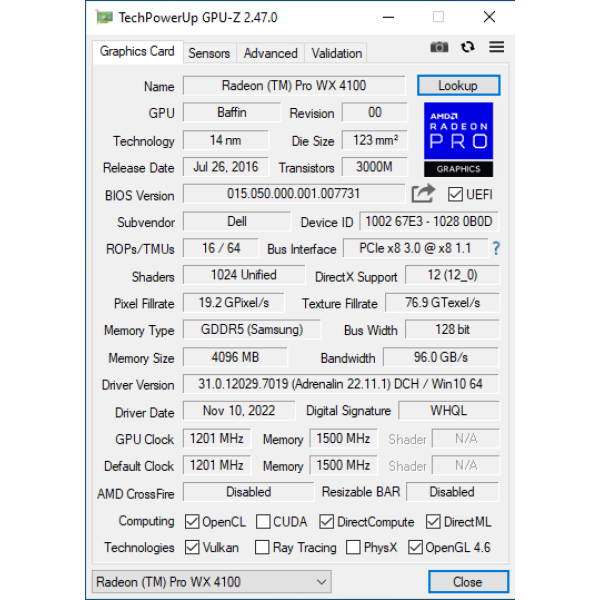Click the Close button at the bottom
Screen dimensions: 600x600
(x=468, y=582)
